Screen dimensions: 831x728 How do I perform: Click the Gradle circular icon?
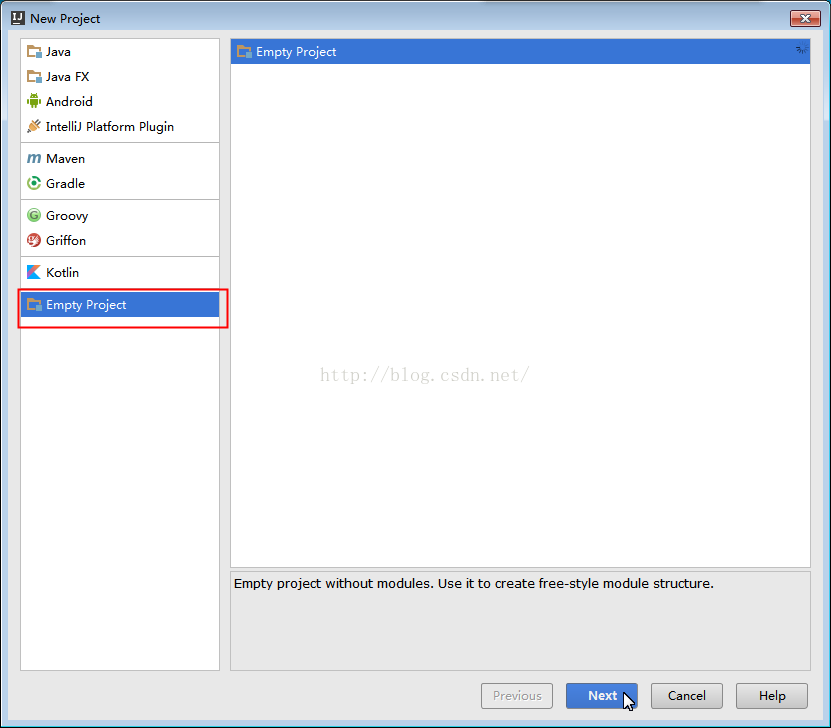click(x=34, y=183)
